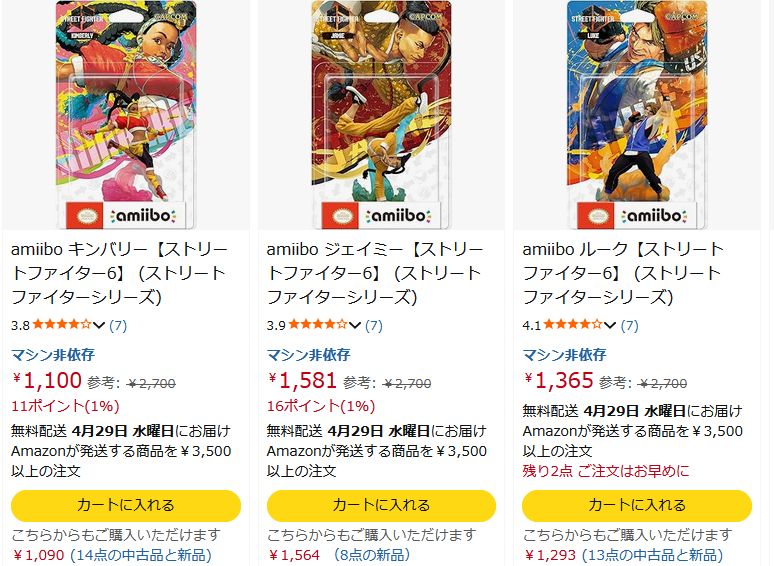Open the amiibo キンバリー product title link
774x566 pixels.
(119, 273)
